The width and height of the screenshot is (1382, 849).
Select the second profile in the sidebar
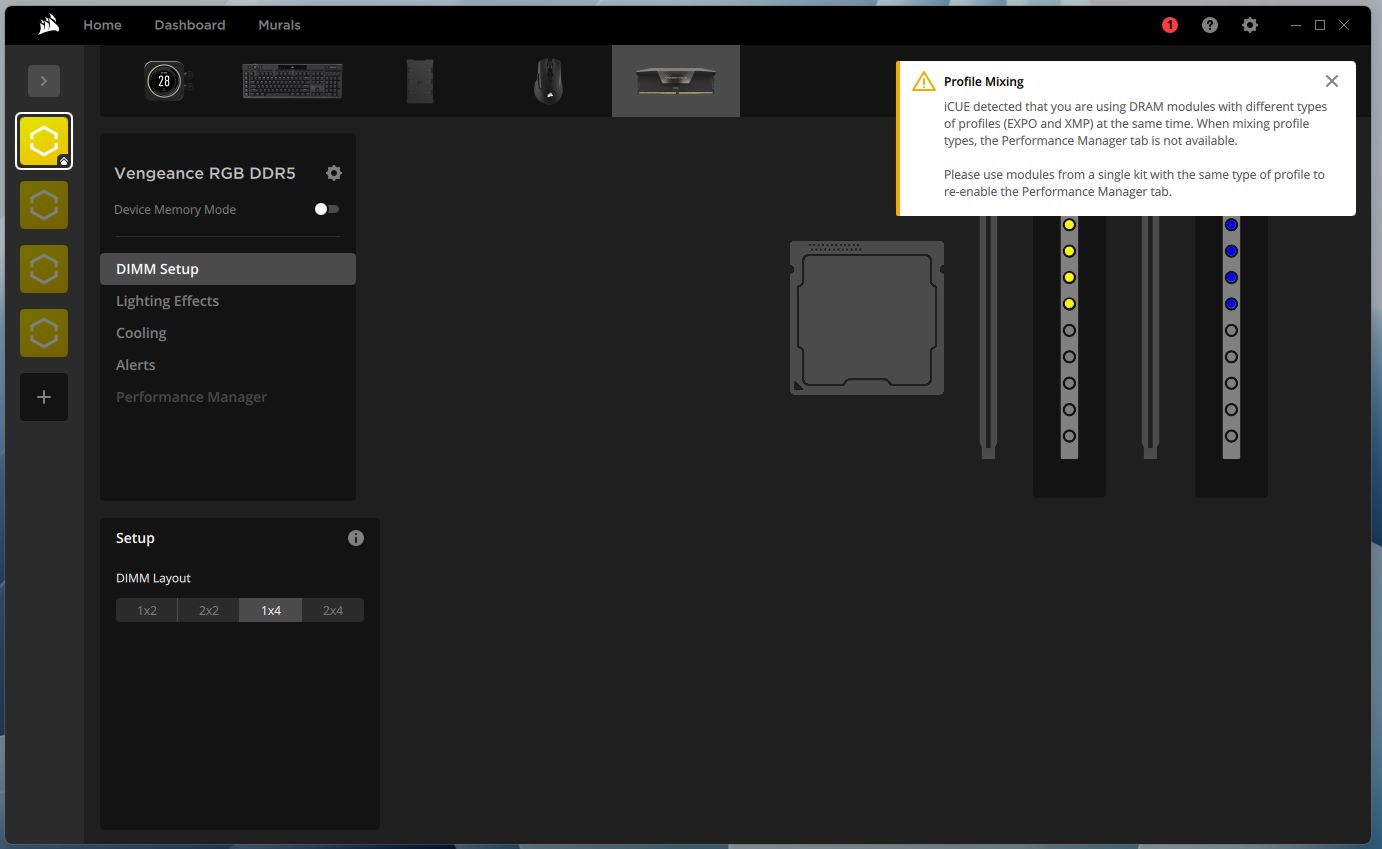coord(44,205)
